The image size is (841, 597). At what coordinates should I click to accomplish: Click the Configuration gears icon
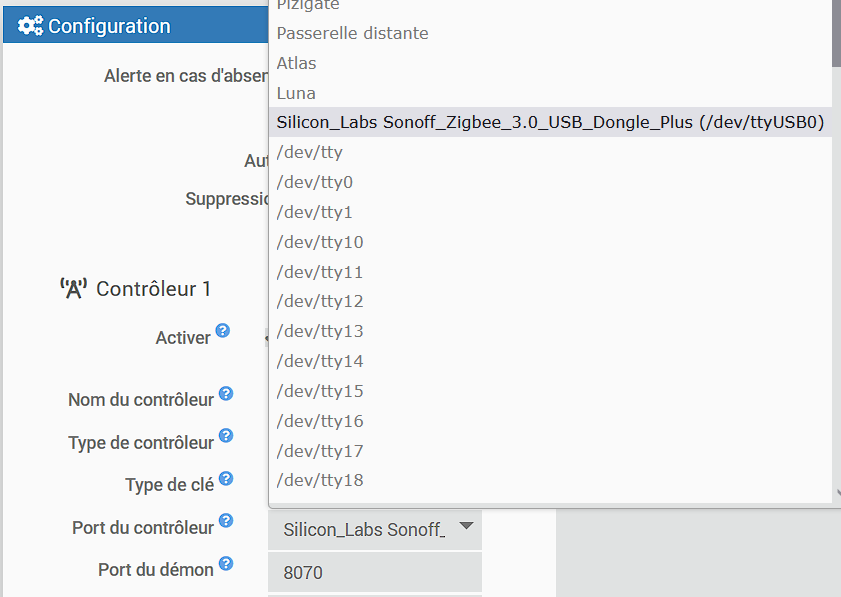click(30, 27)
